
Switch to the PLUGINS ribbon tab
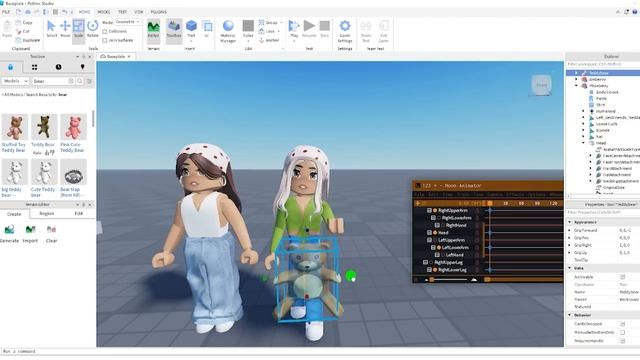pos(158,12)
